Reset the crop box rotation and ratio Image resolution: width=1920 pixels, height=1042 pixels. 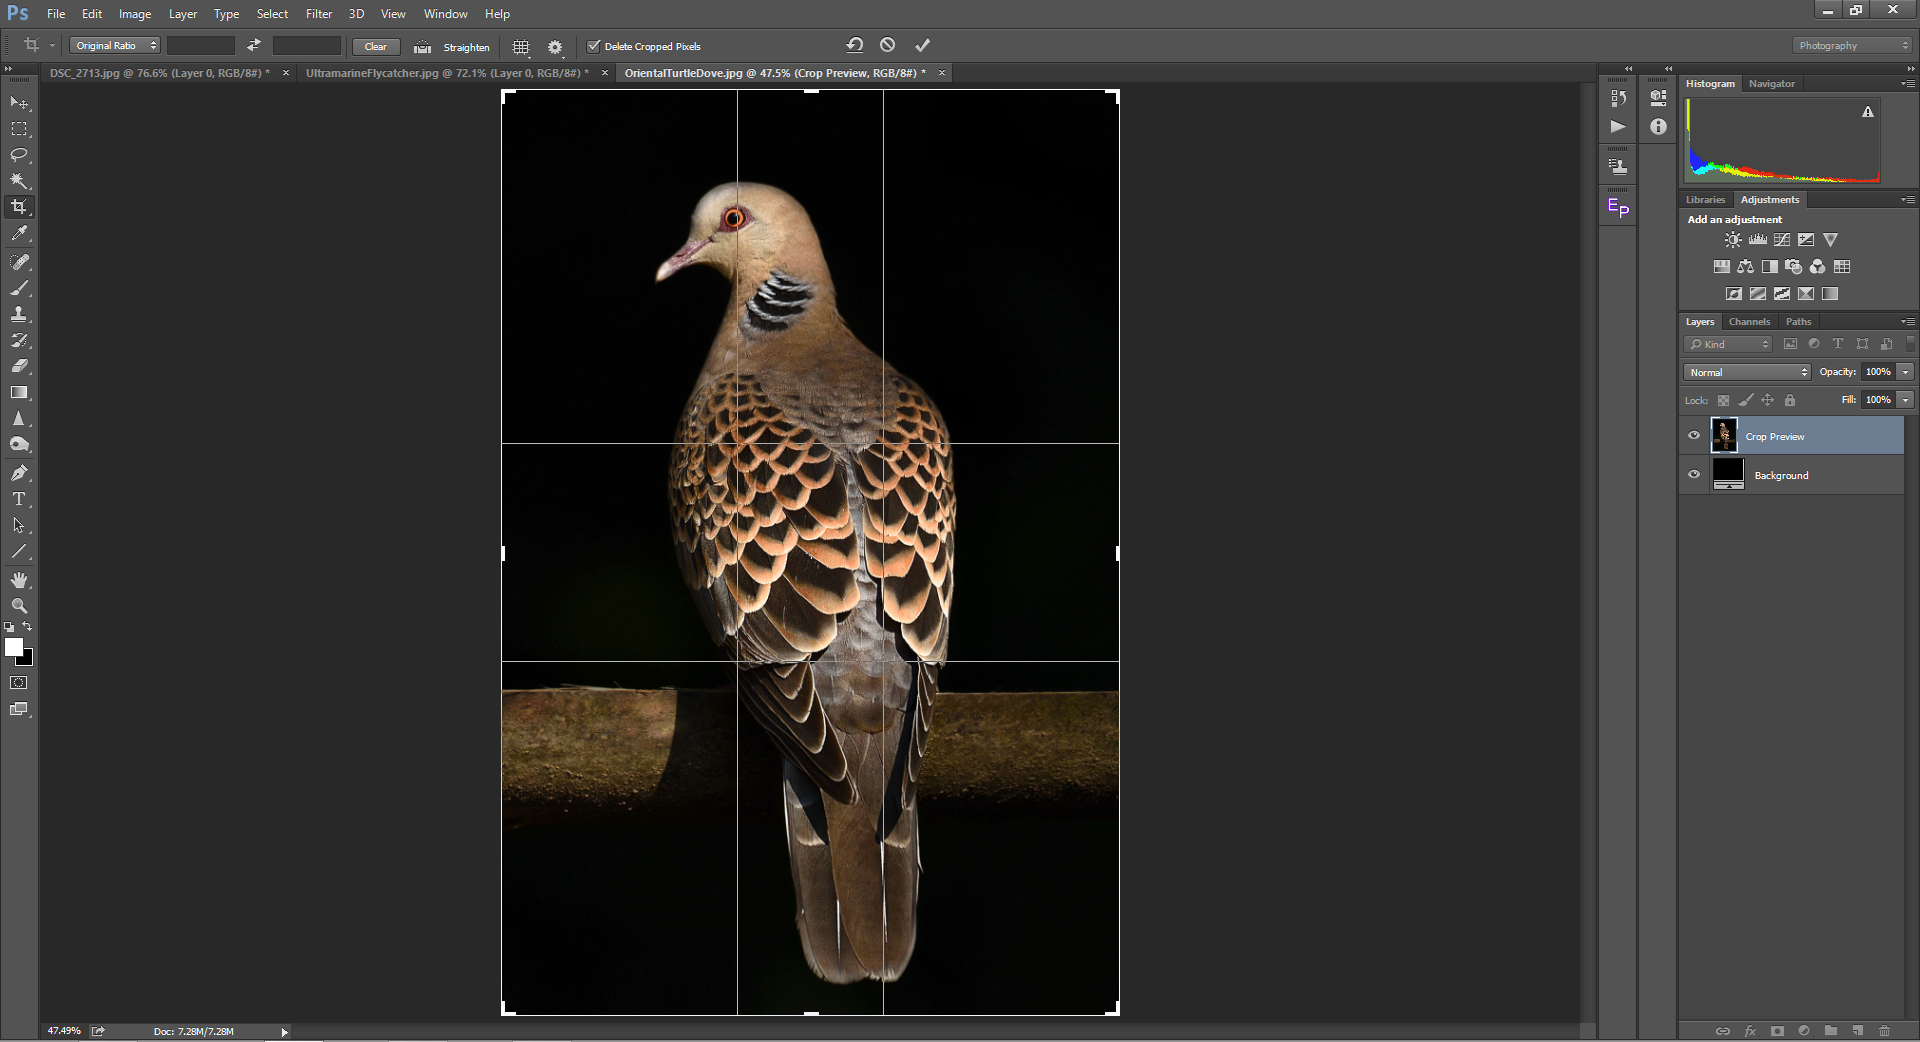click(x=854, y=45)
